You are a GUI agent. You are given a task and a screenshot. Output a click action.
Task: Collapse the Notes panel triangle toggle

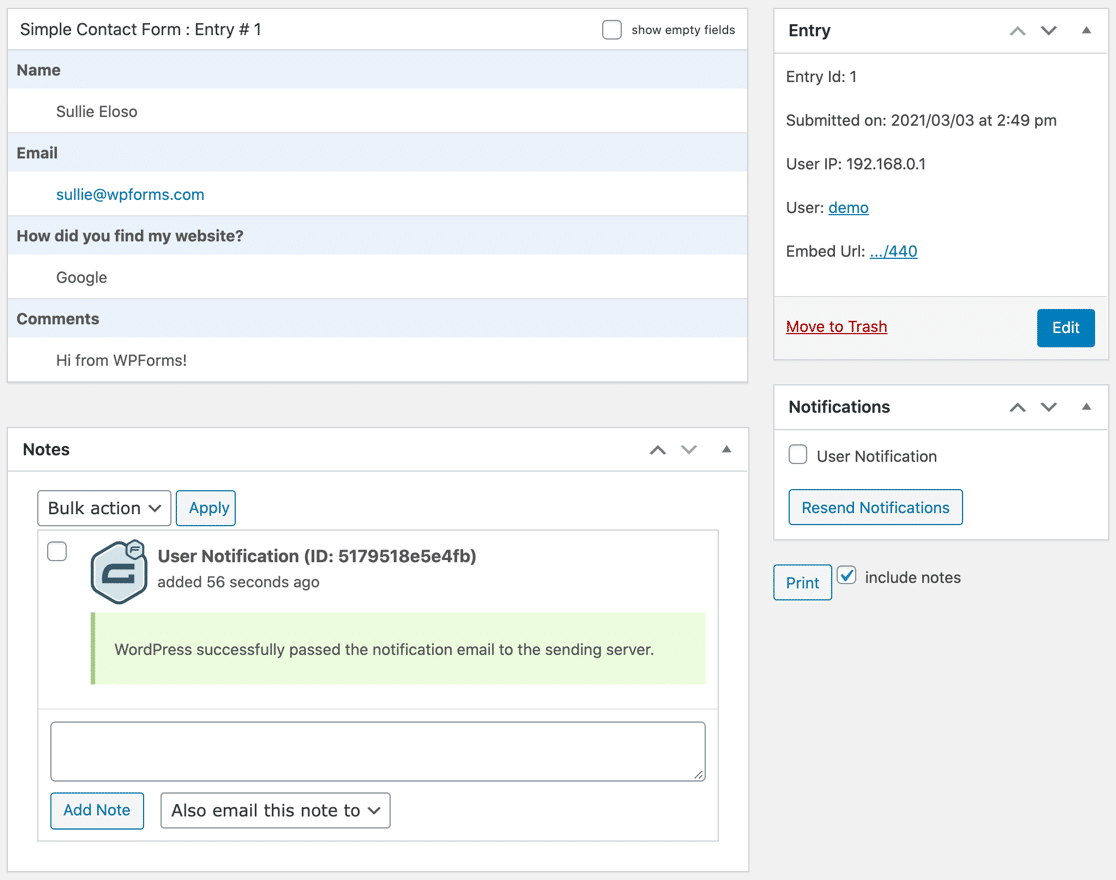point(727,449)
